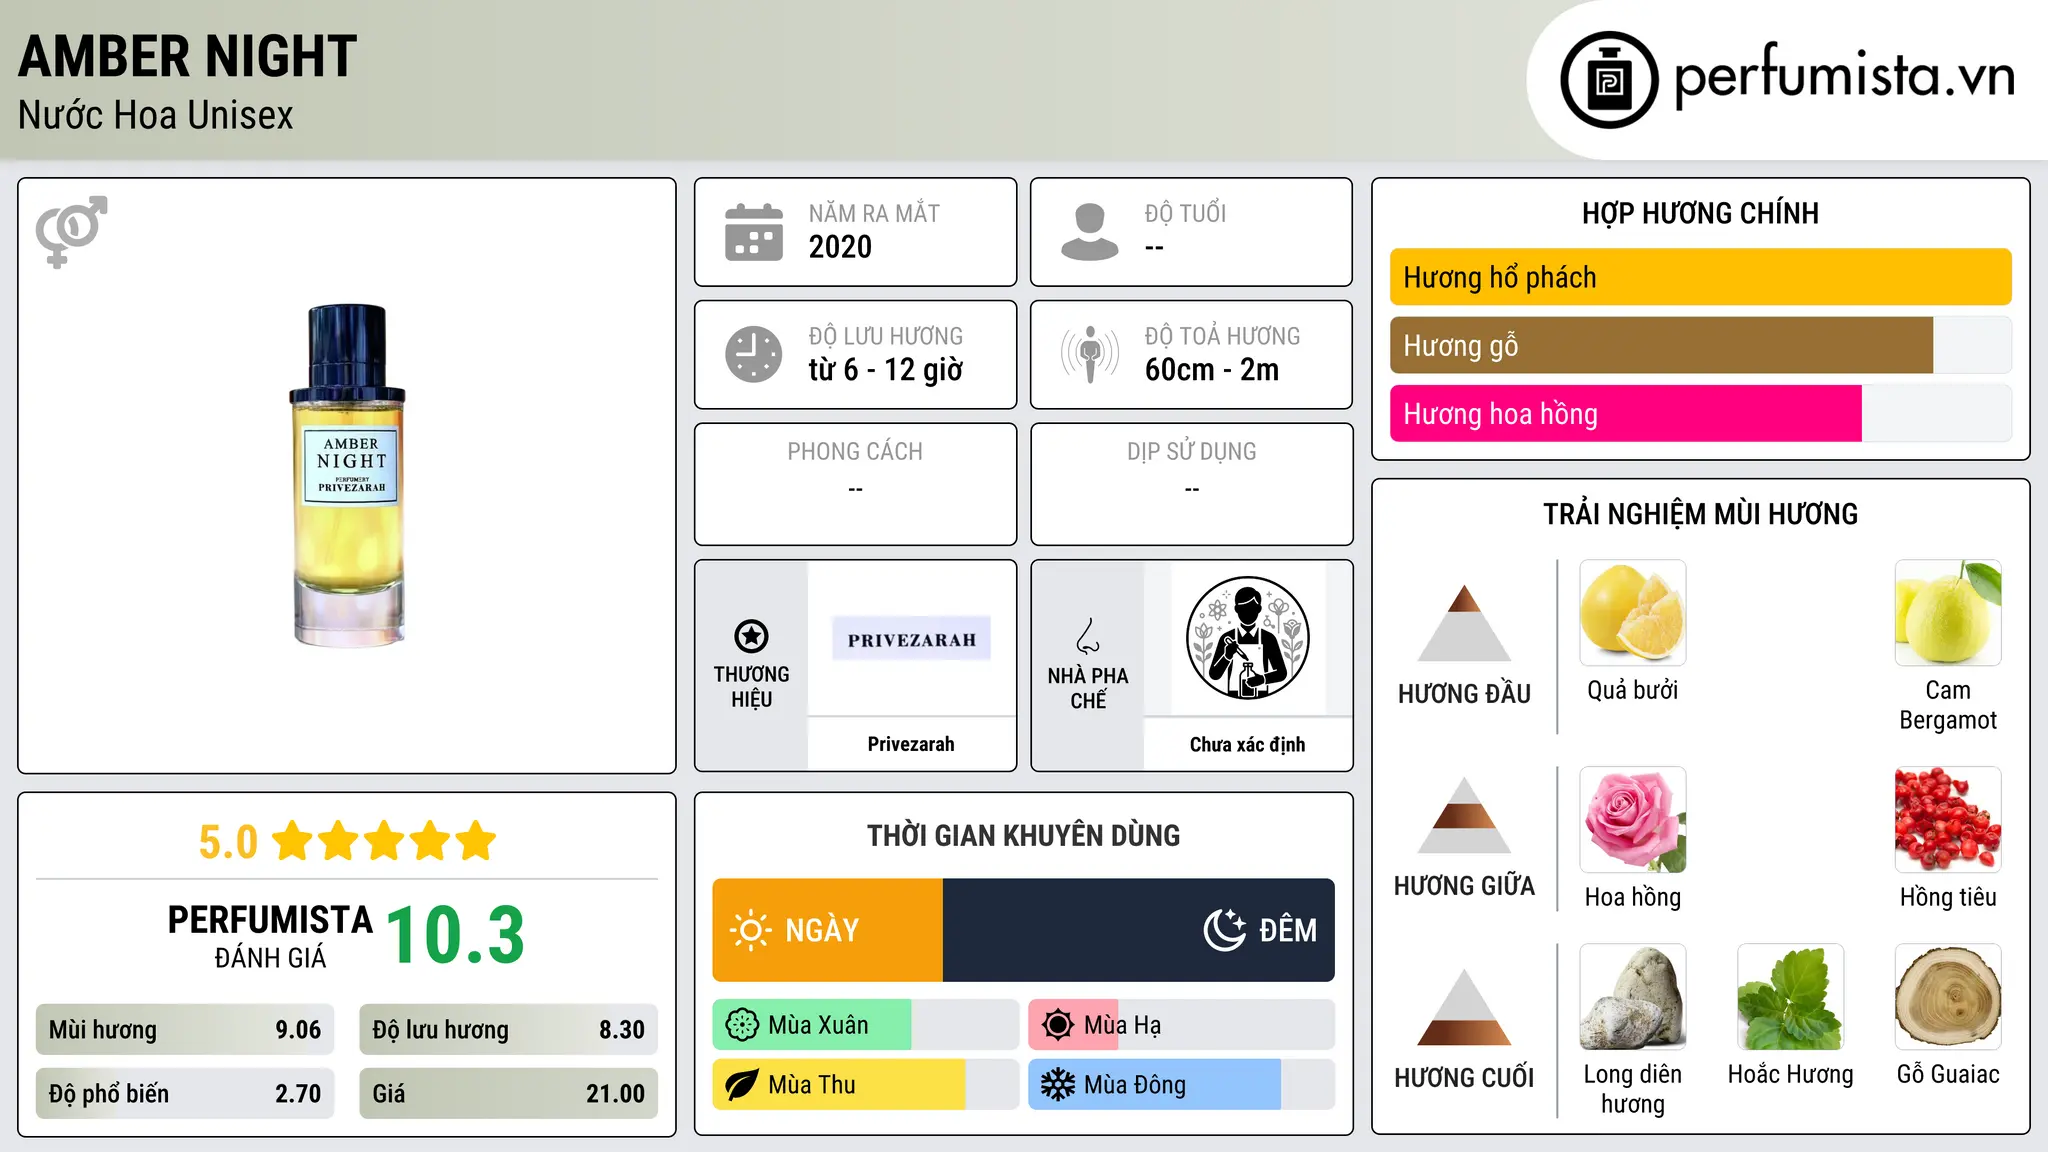Viewport: 2048px width, 1152px height.
Task: Select the Gỗ Guaiac wood image
Action: pos(1948,997)
